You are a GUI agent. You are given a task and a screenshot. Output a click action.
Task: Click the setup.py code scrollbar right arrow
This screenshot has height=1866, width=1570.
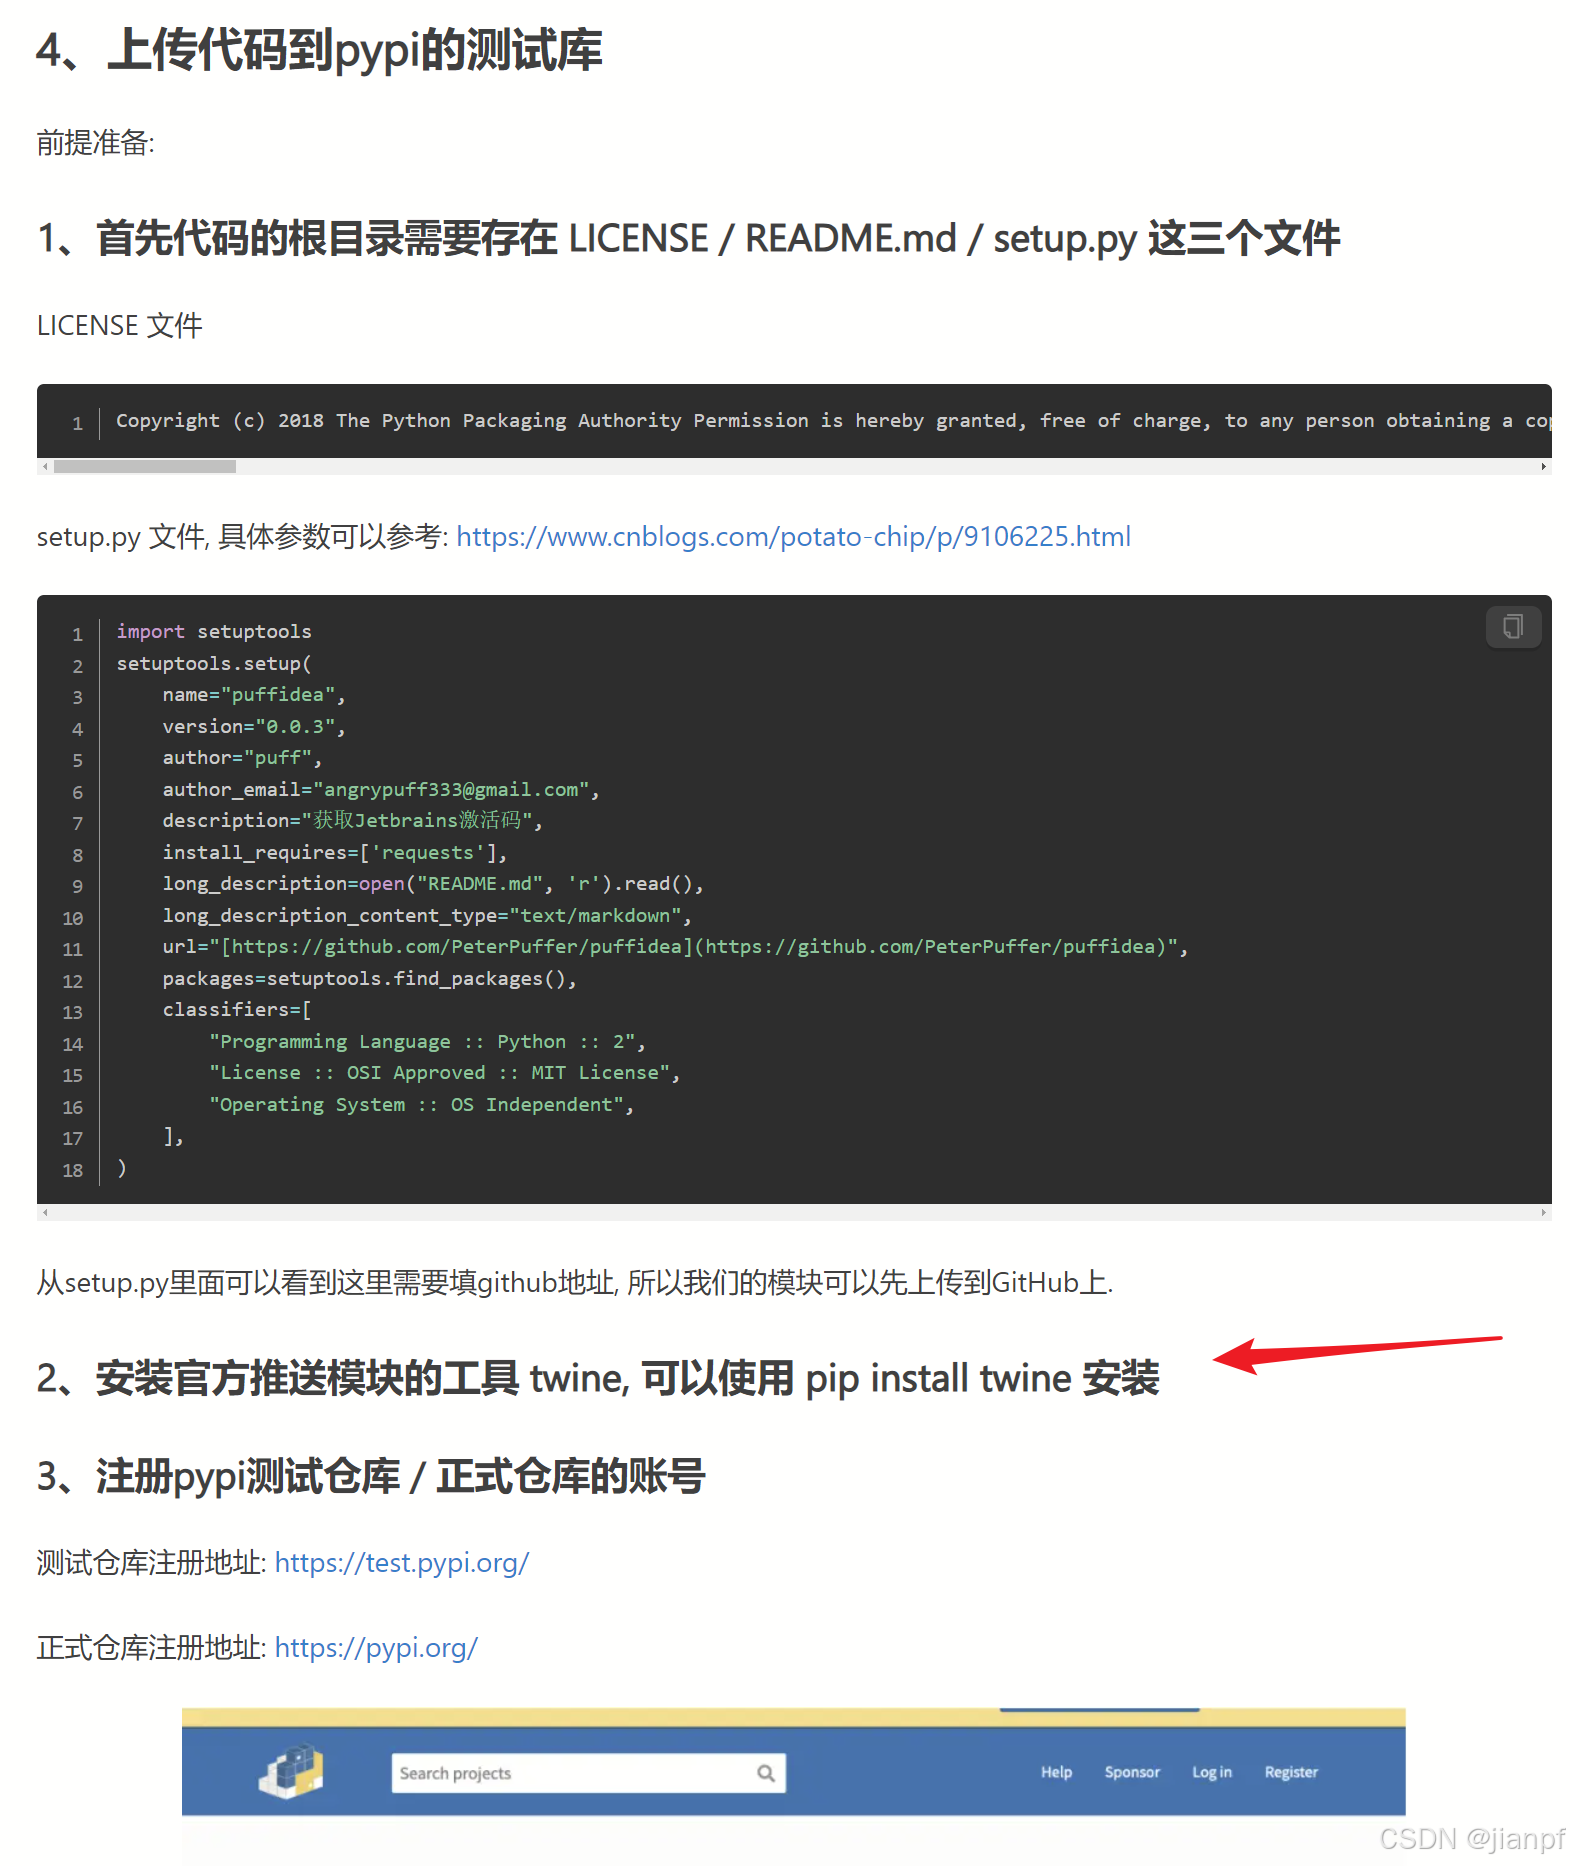[1544, 1212]
